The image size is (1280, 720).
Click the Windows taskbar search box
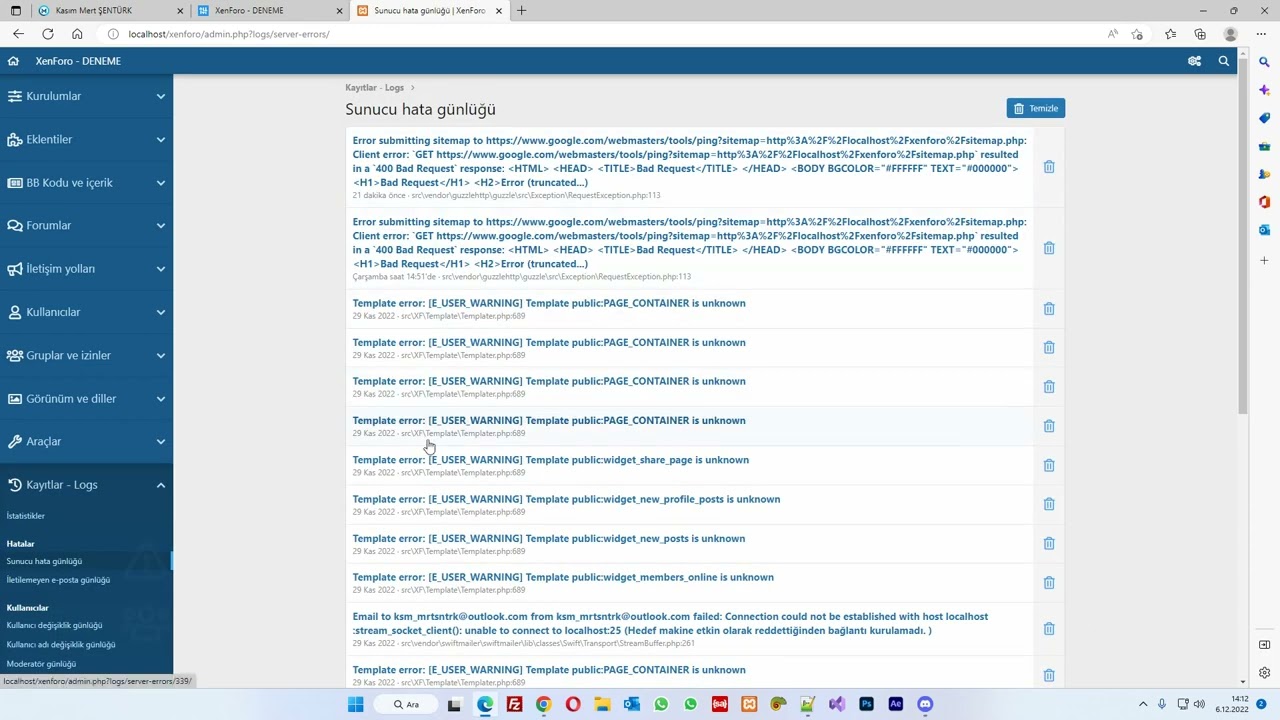click(x=407, y=704)
